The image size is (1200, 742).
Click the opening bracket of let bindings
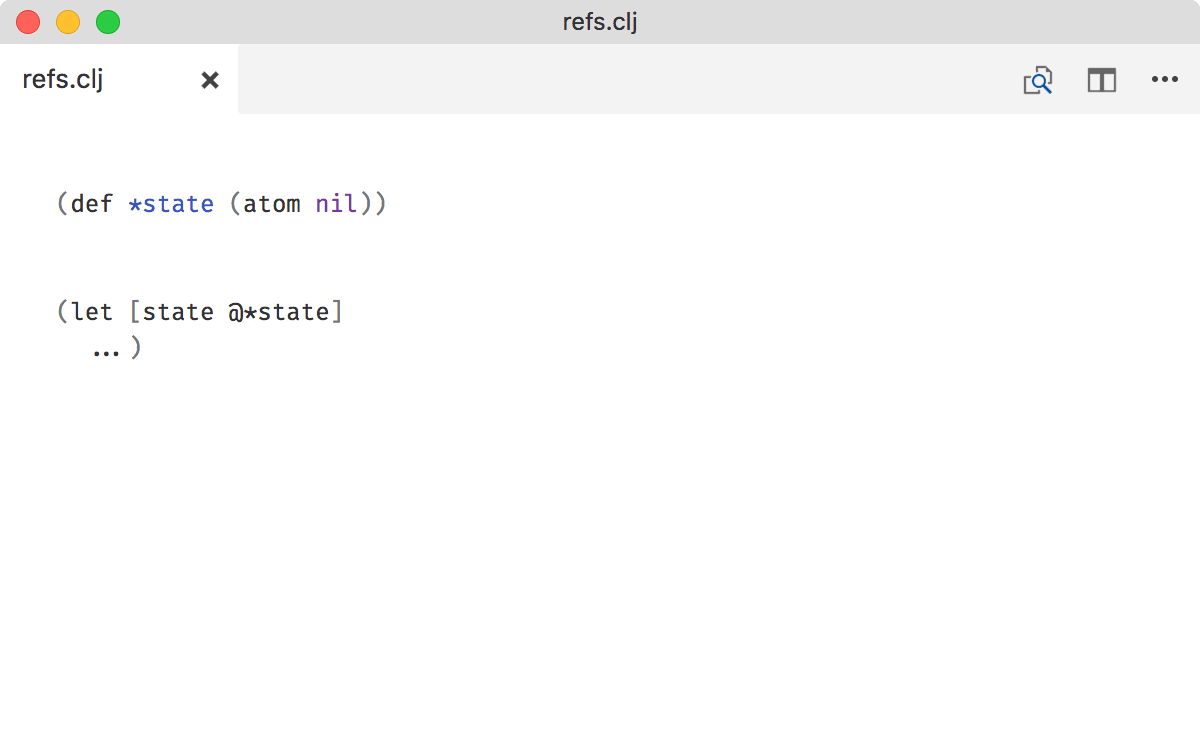[x=135, y=312]
